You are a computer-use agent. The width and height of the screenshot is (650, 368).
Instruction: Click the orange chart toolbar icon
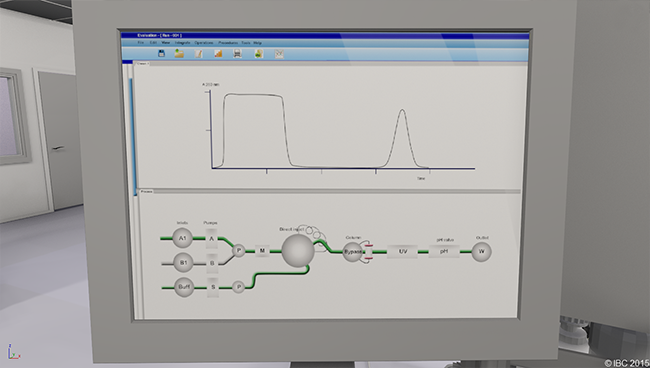tap(218, 53)
